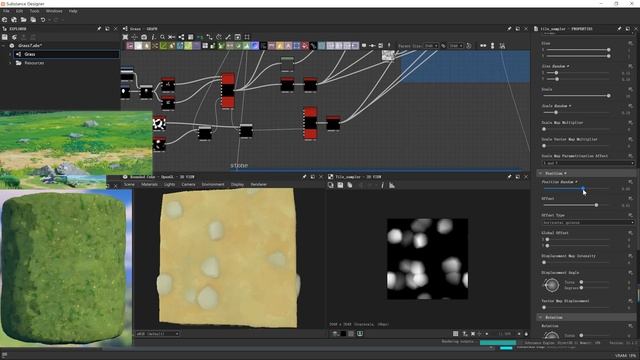Image resolution: width=640 pixels, height=360 pixels.
Task: Open the Scale Map Parametrization Affect dropdown
Action: click(588, 163)
